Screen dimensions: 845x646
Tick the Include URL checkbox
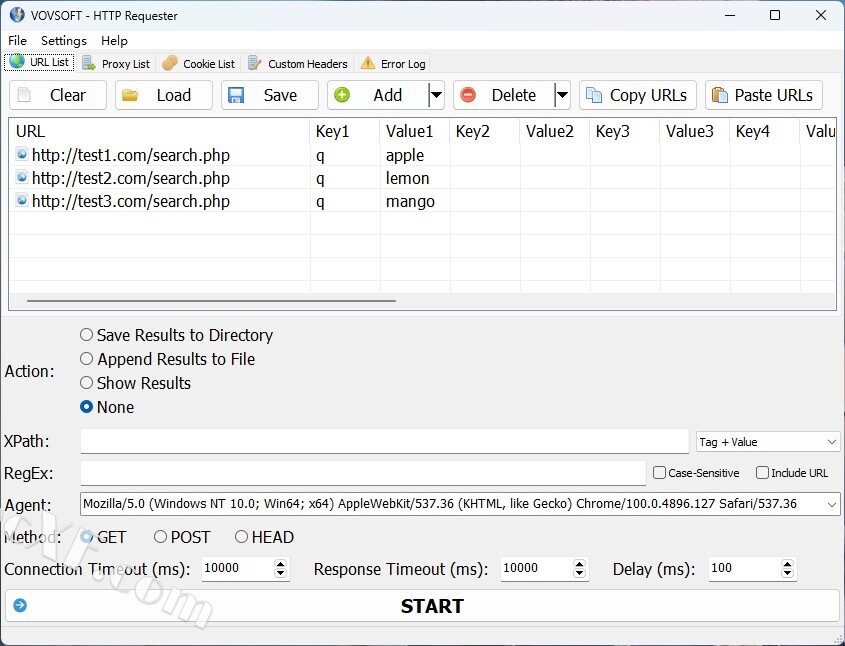tap(762, 473)
